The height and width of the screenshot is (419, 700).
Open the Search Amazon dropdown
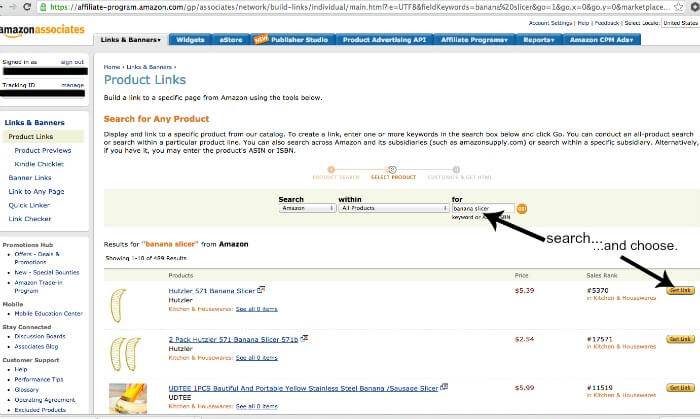(x=307, y=208)
